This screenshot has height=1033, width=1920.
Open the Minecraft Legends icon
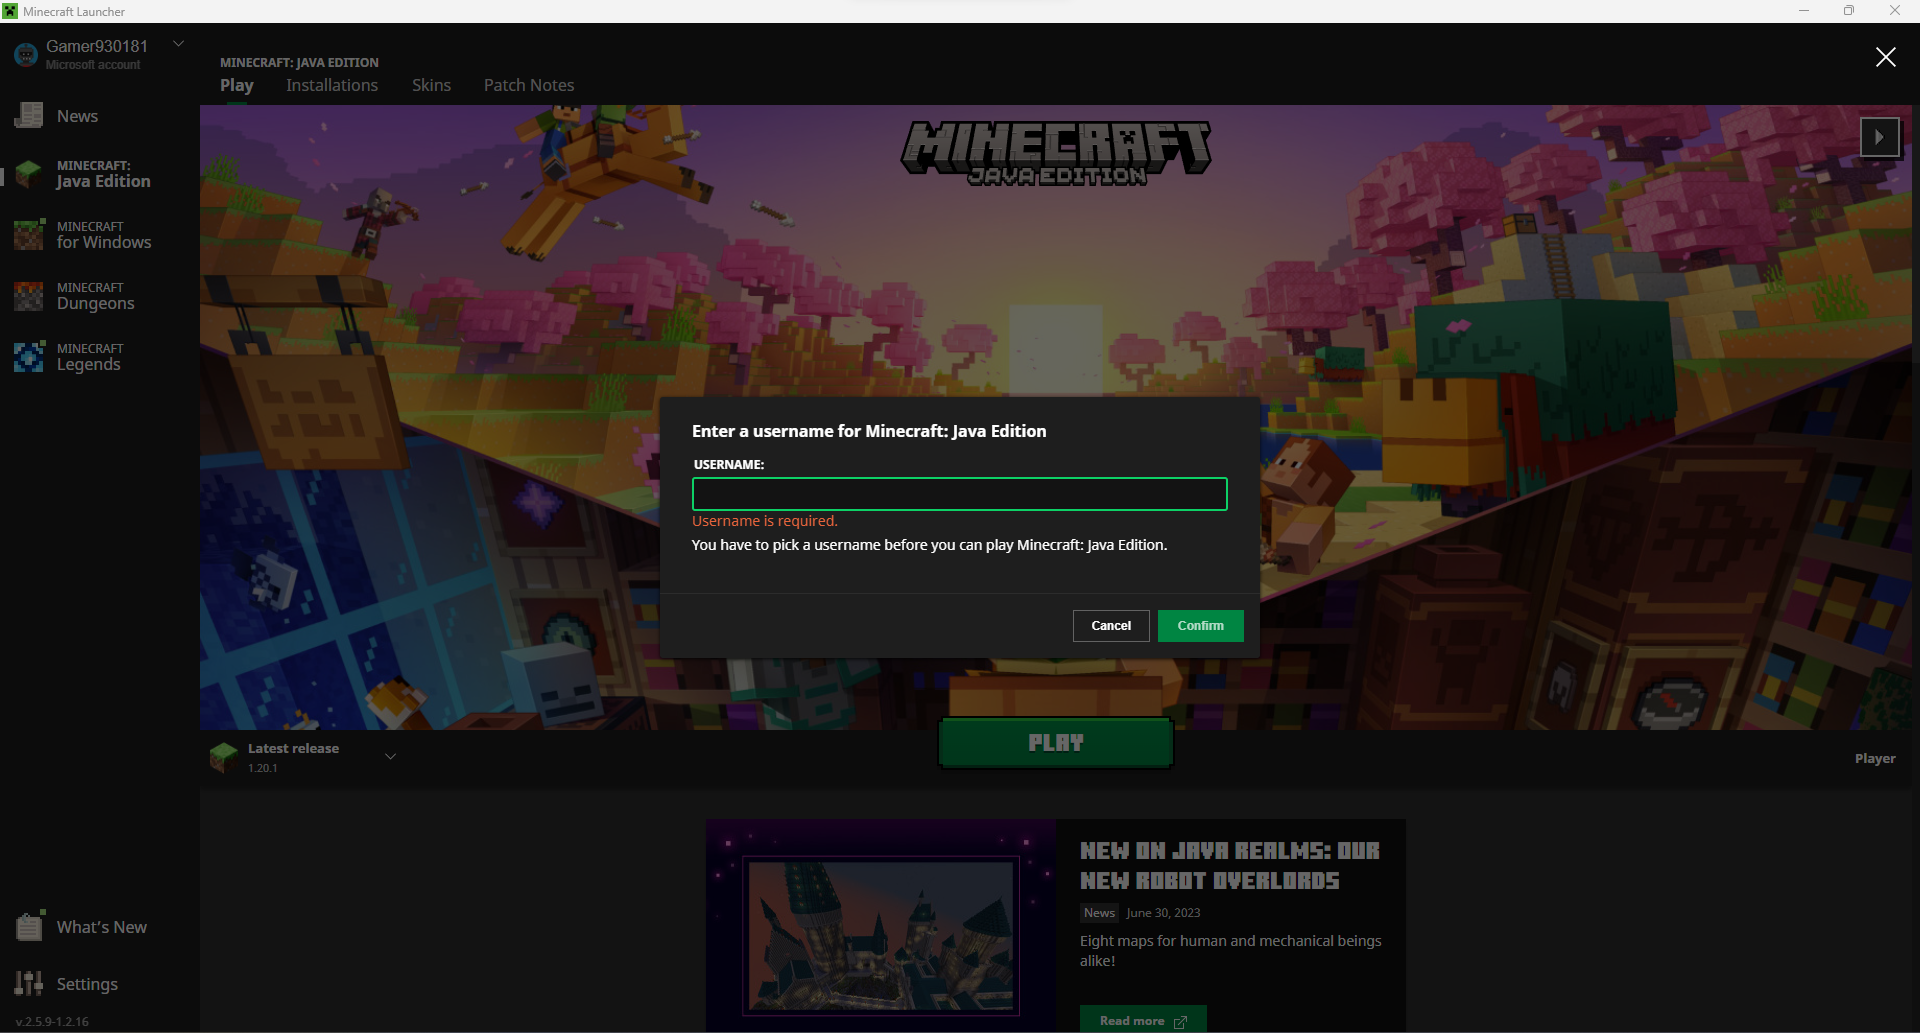coord(29,357)
